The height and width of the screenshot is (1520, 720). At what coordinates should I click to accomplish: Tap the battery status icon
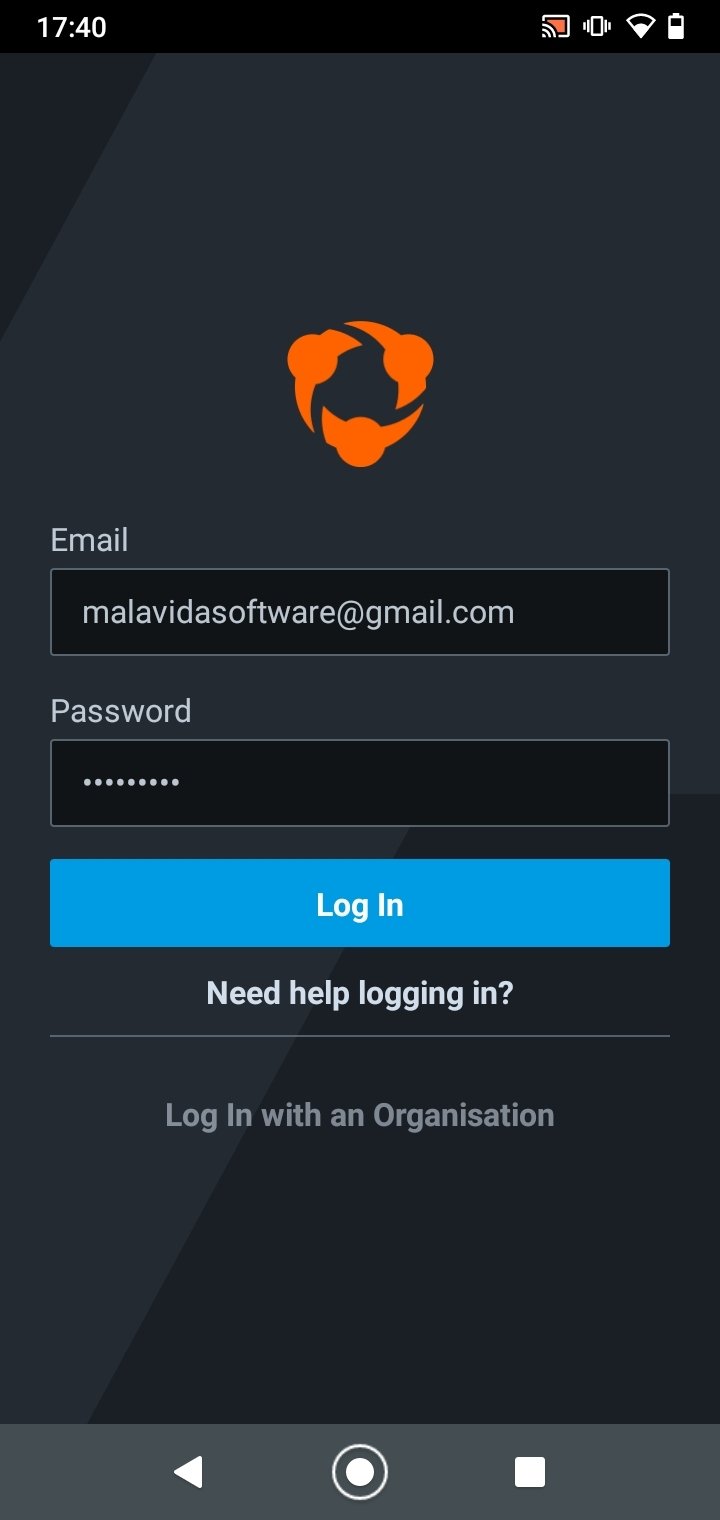[676, 27]
